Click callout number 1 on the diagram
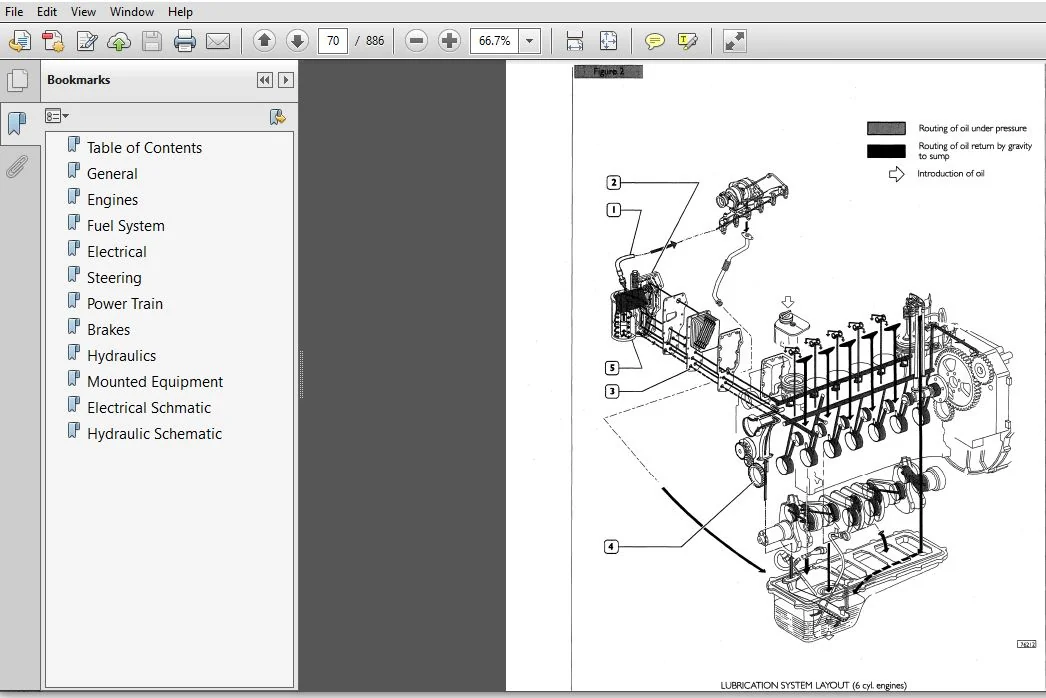This screenshot has width=1046, height=698. tap(614, 210)
